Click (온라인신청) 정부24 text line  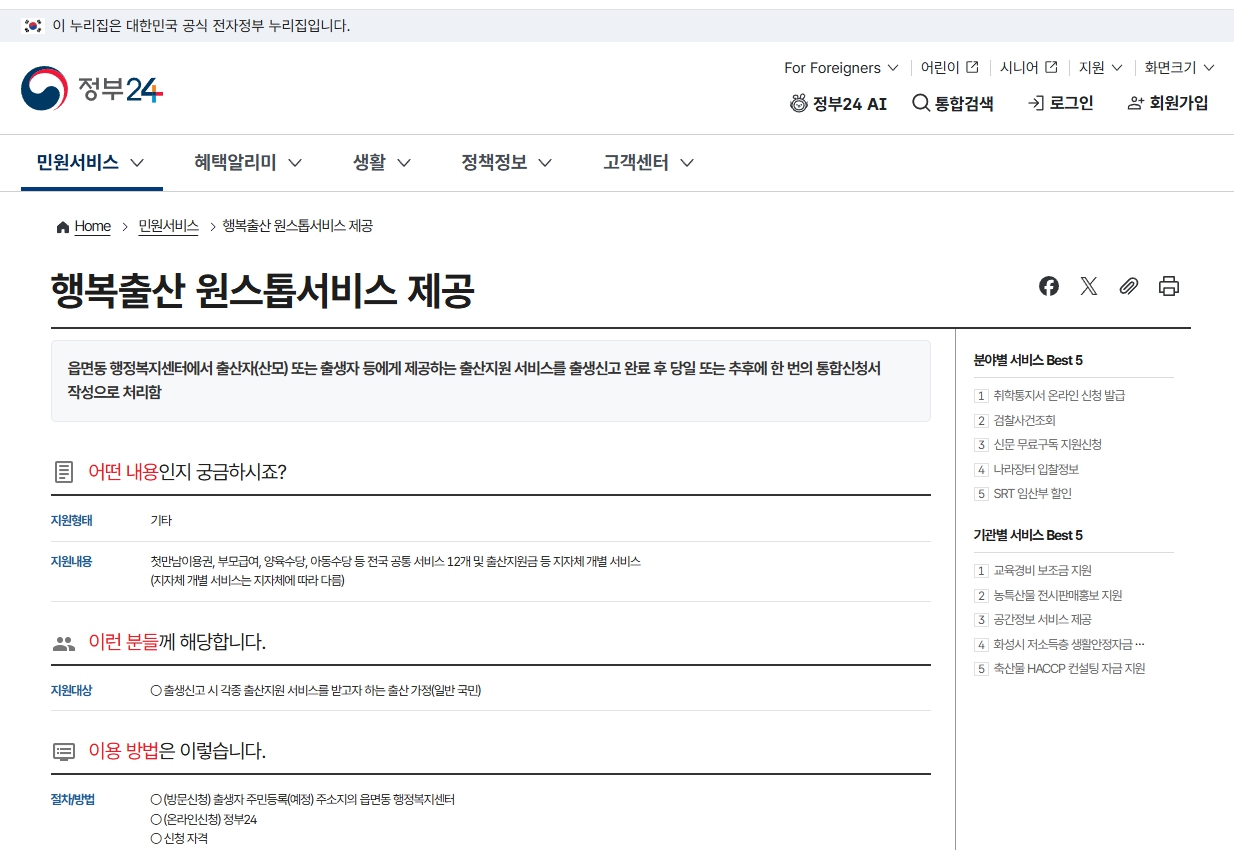(x=204, y=820)
